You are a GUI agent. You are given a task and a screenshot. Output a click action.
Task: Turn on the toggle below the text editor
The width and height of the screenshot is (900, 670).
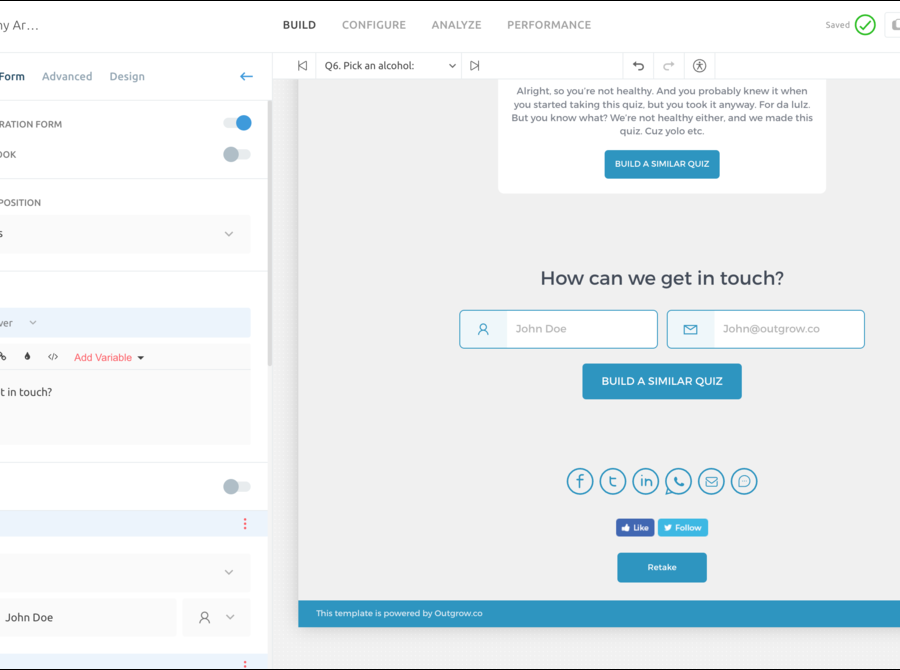click(237, 486)
